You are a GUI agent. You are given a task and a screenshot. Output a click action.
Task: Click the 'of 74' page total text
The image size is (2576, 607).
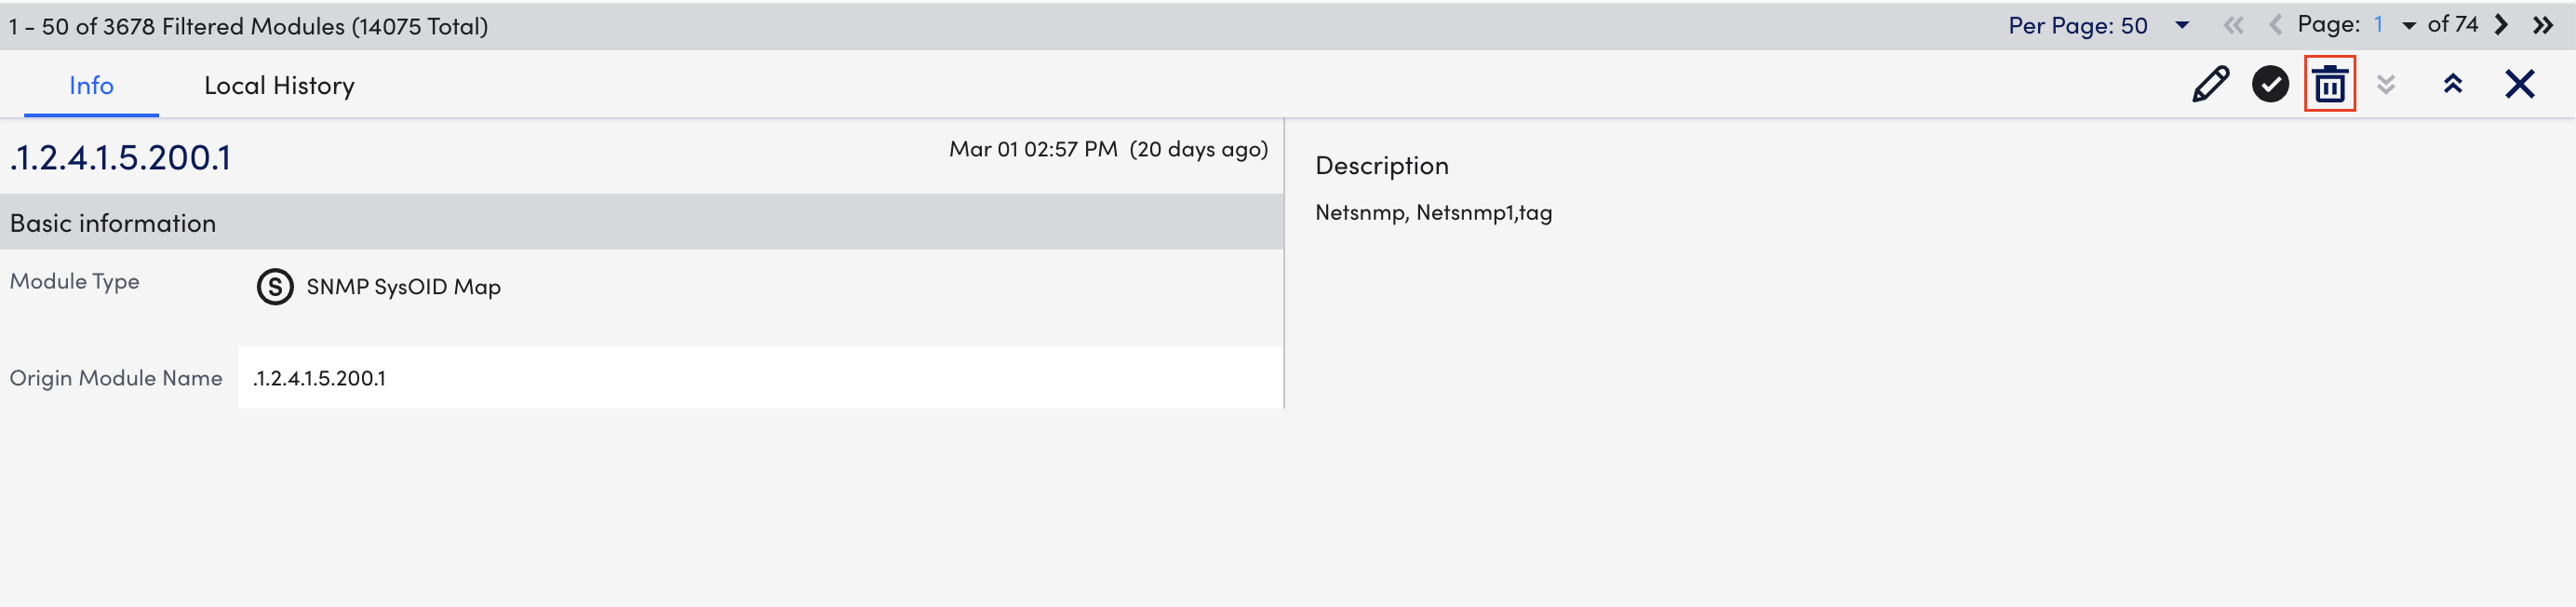click(x=2452, y=25)
